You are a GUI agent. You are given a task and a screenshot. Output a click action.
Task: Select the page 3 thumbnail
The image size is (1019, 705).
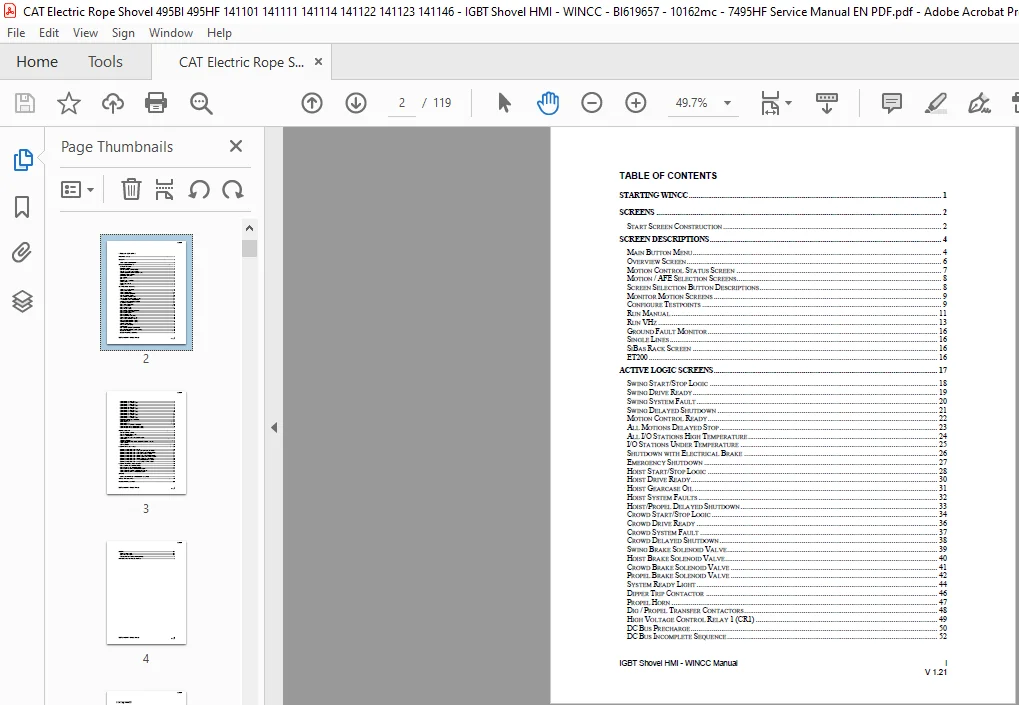tap(146, 442)
